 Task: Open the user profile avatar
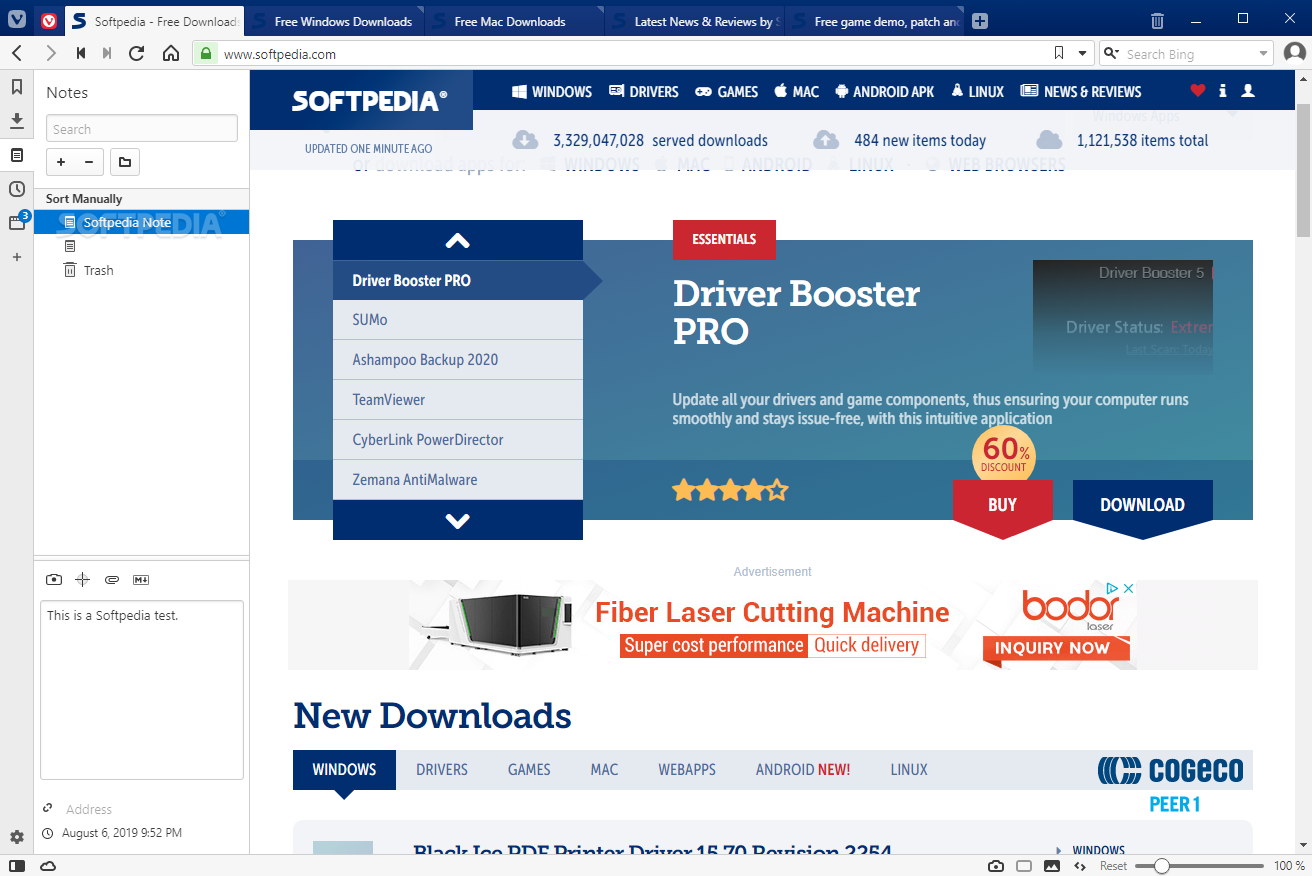(1295, 53)
